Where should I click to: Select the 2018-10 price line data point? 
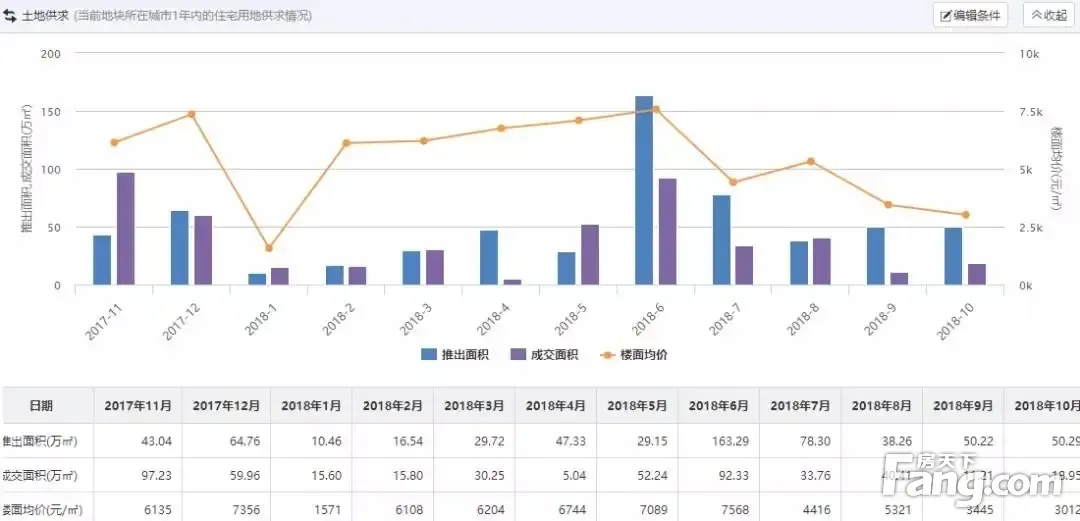(x=965, y=215)
